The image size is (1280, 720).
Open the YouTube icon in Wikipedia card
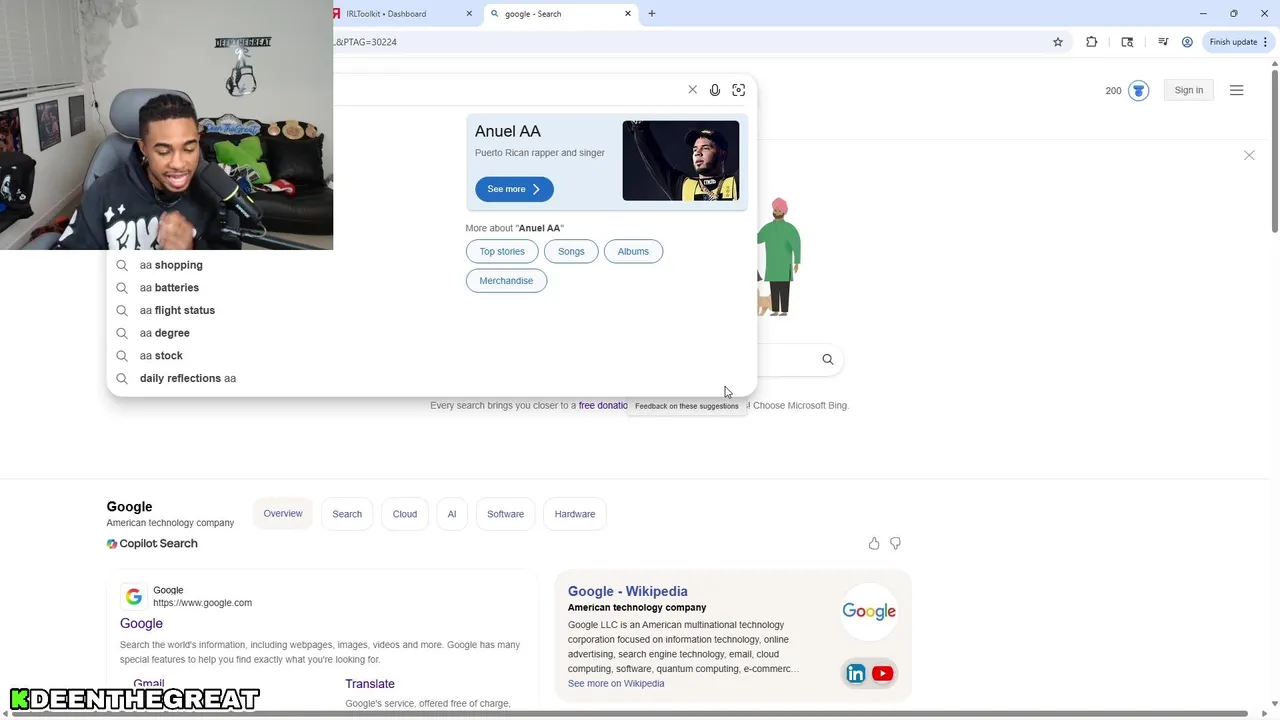click(882, 674)
